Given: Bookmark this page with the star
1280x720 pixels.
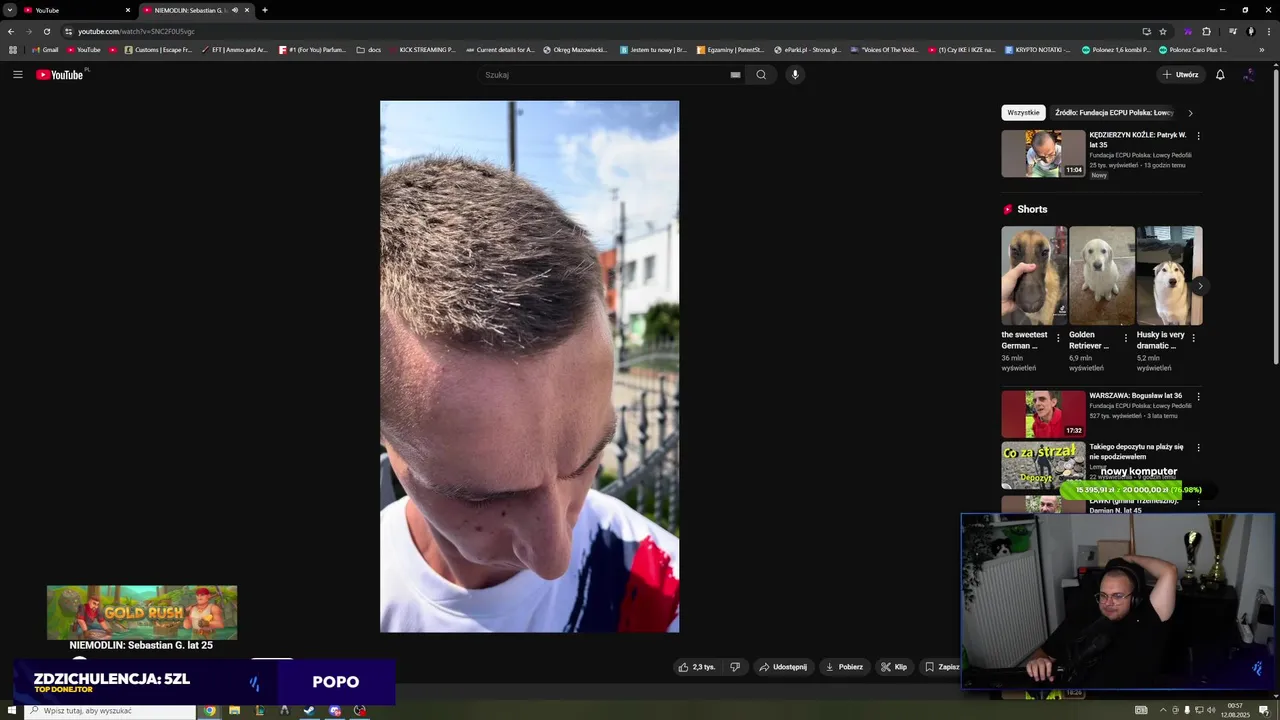Looking at the screenshot, I should 1163,31.
